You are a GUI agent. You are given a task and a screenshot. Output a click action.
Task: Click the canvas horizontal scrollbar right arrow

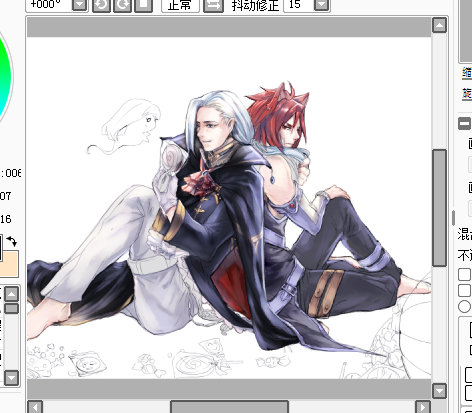click(423, 407)
